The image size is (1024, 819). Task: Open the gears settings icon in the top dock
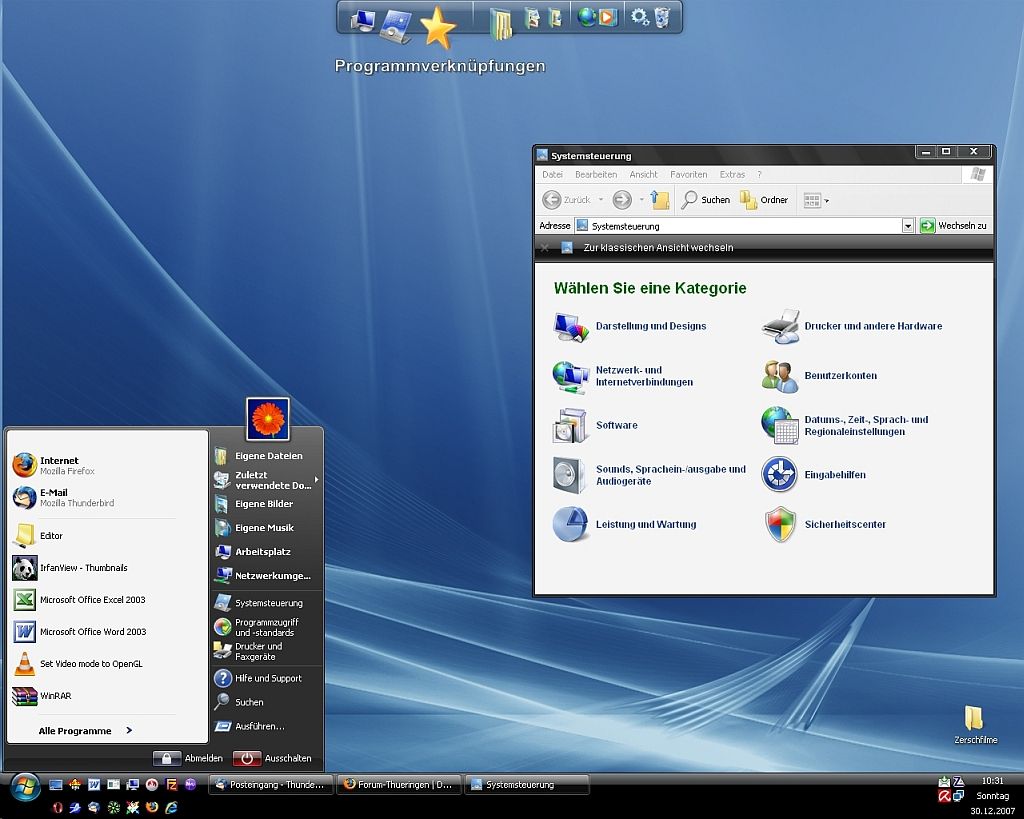click(x=639, y=18)
